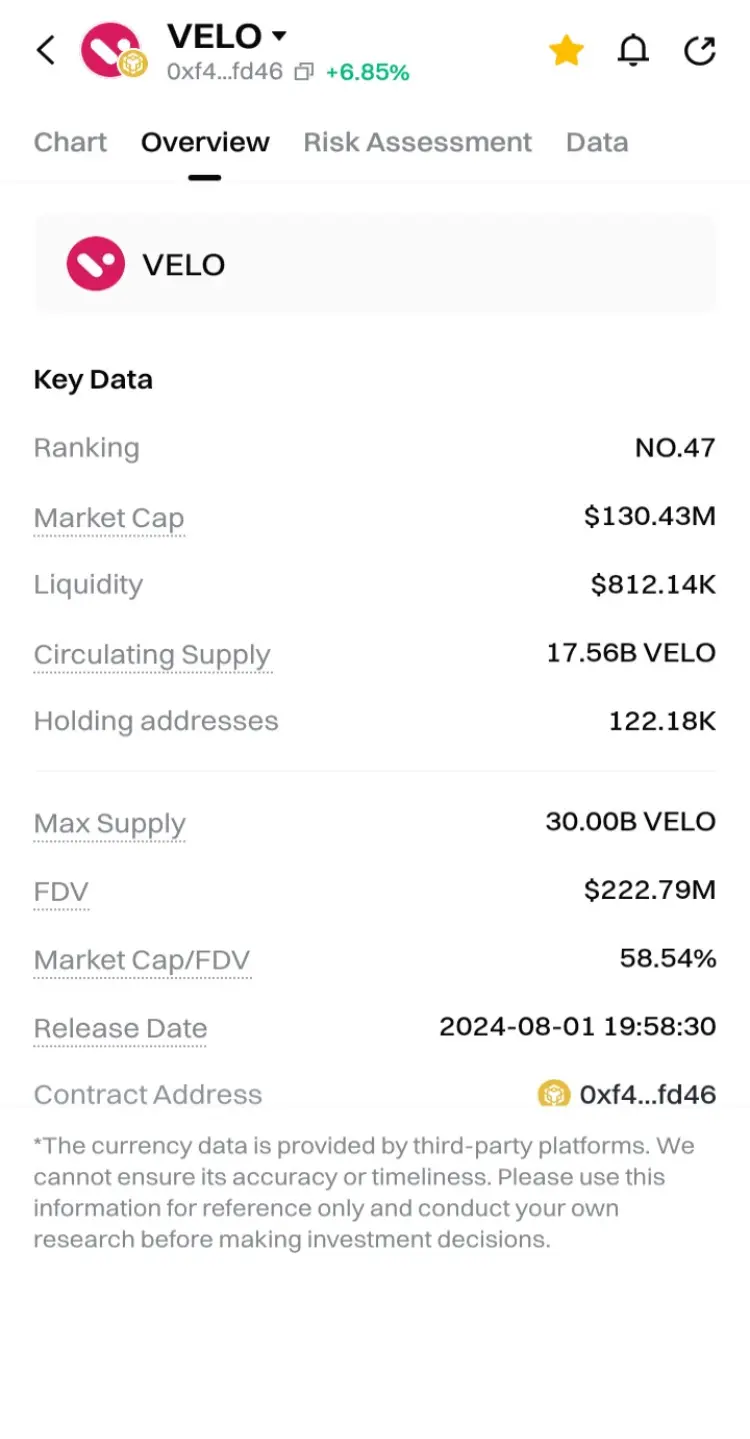
Task: Show Market Cap definition tooltip
Action: (109, 518)
